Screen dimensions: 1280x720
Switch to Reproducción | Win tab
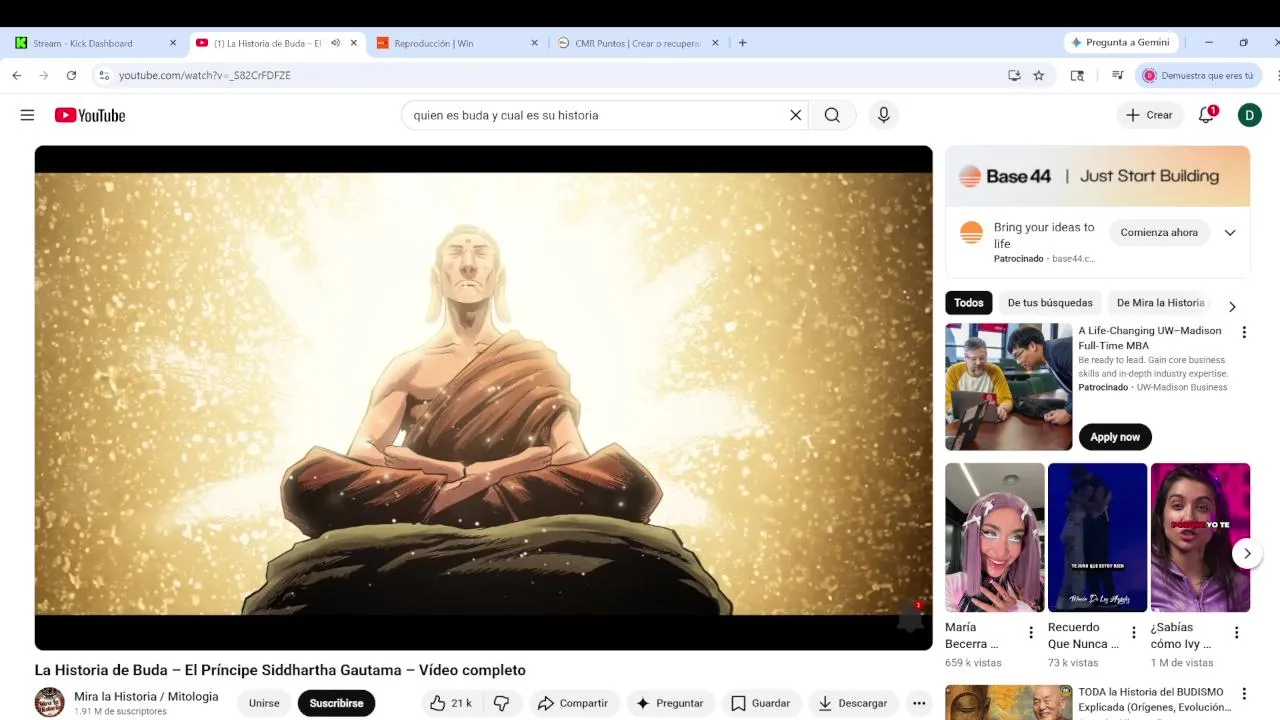457,43
